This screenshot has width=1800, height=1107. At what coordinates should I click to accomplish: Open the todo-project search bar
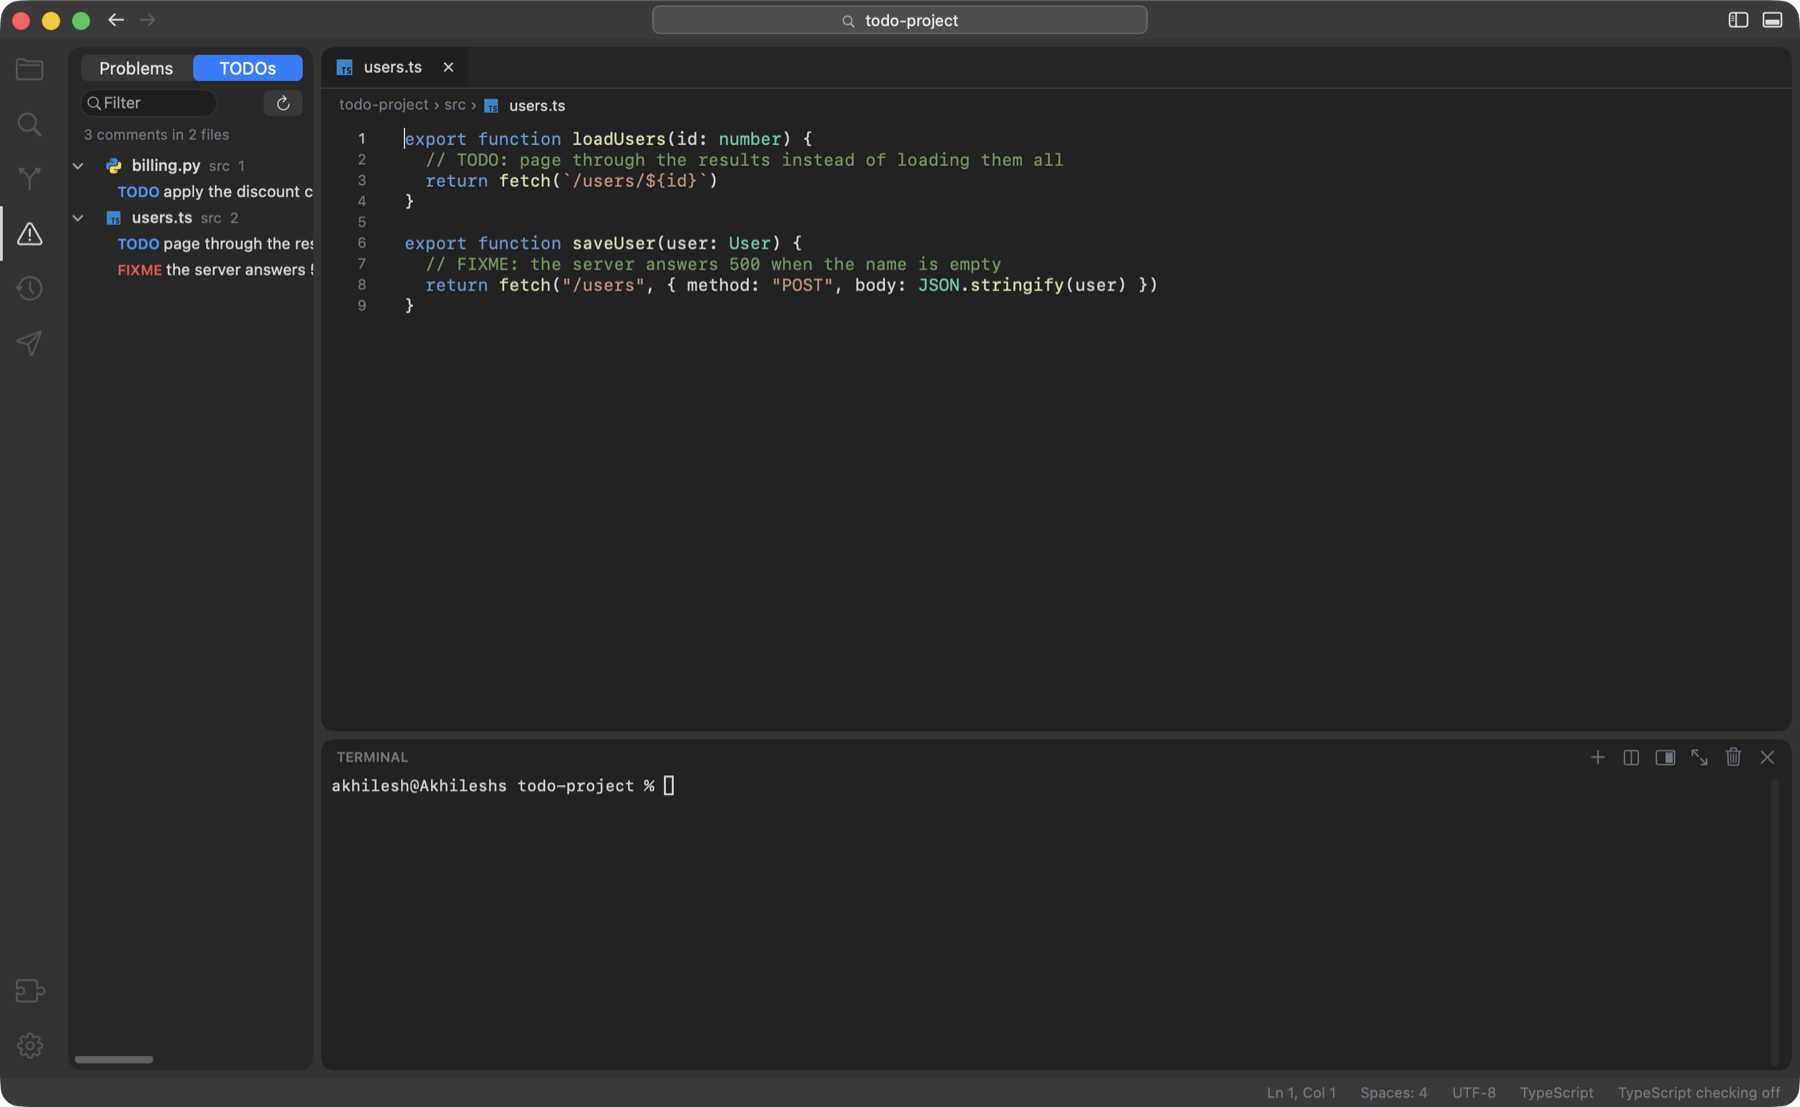click(900, 20)
